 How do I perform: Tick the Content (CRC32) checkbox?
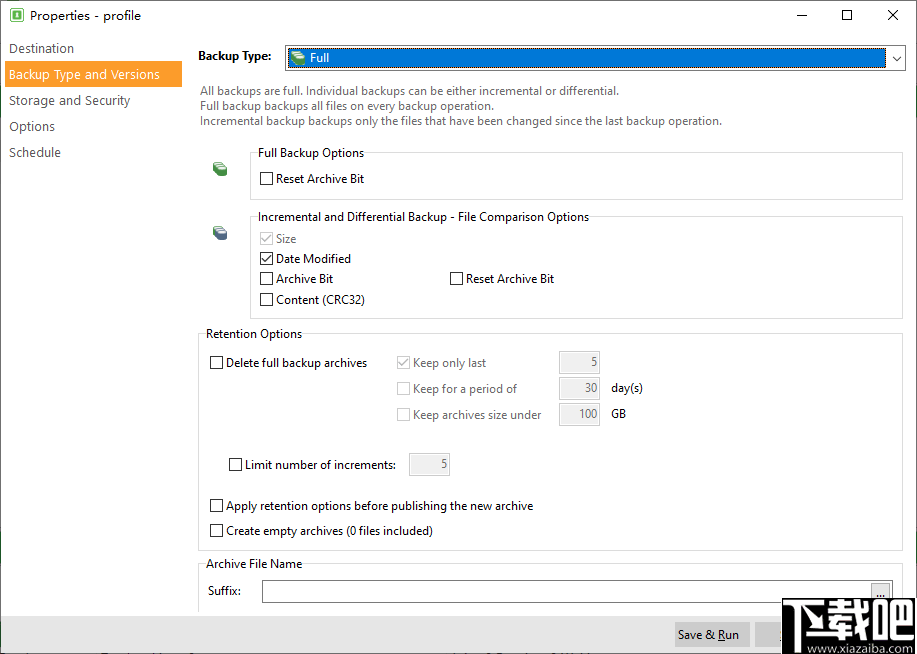point(267,299)
